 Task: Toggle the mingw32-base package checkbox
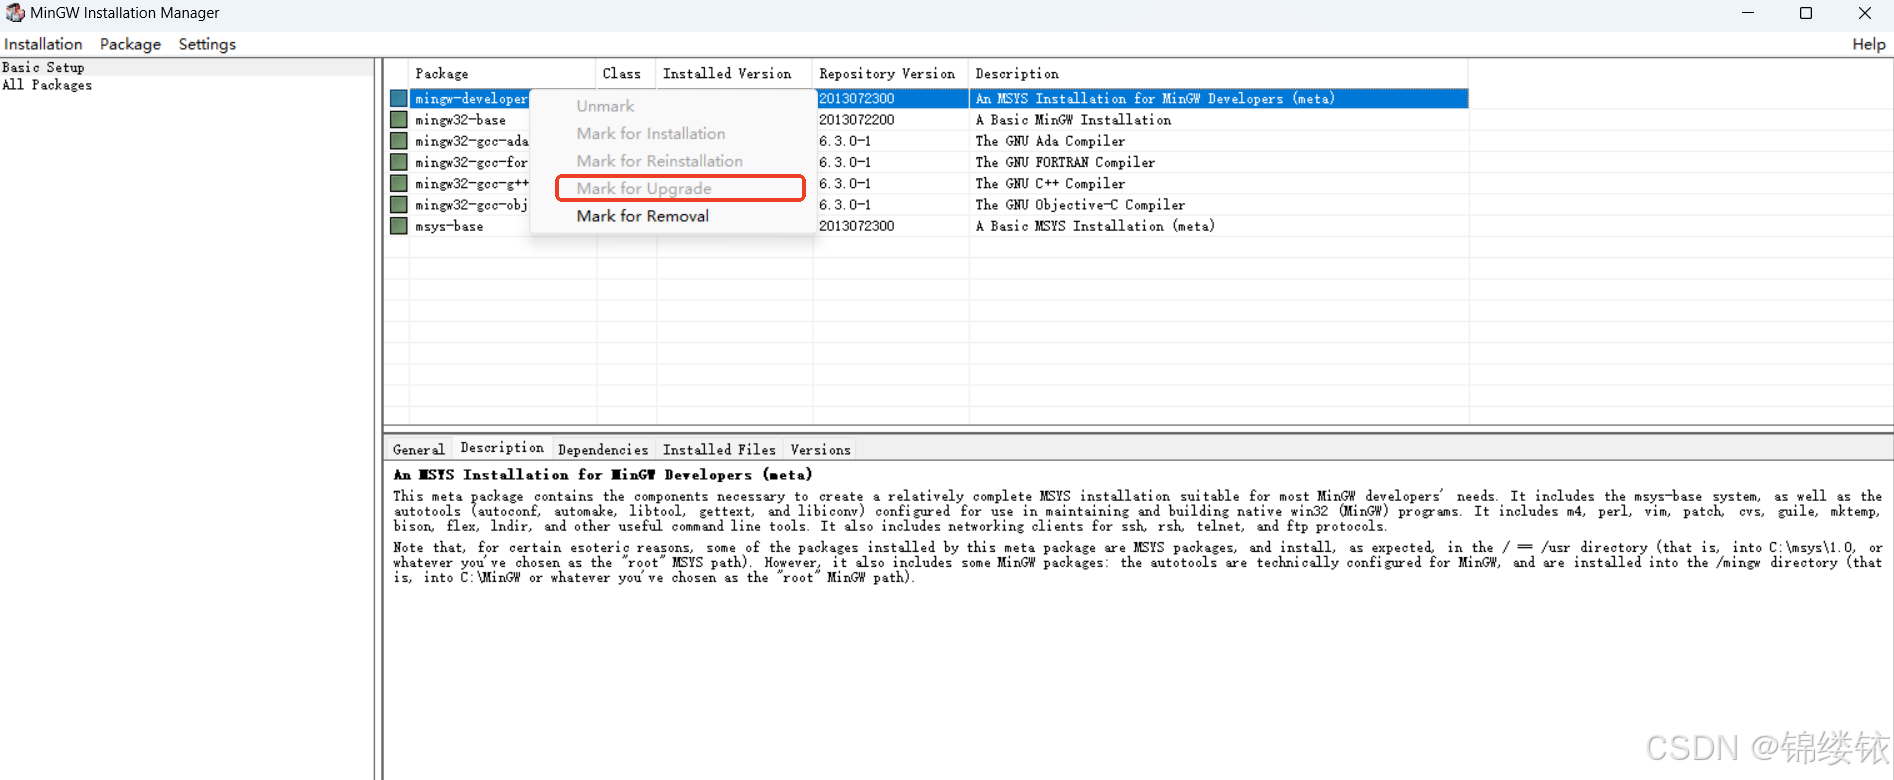coord(398,119)
